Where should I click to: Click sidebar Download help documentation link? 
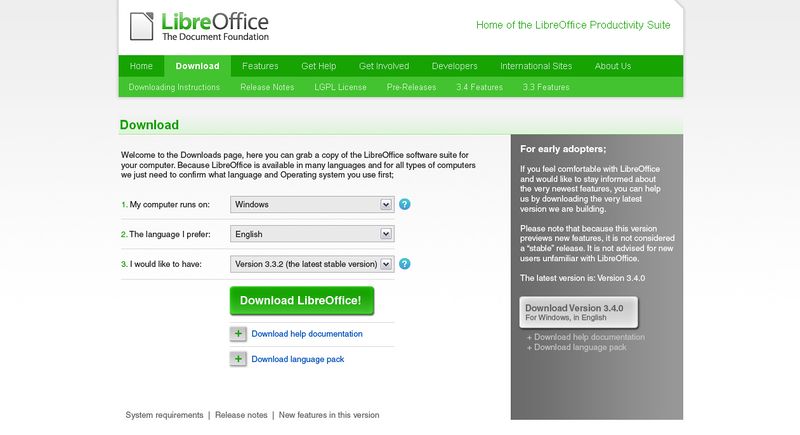point(589,337)
